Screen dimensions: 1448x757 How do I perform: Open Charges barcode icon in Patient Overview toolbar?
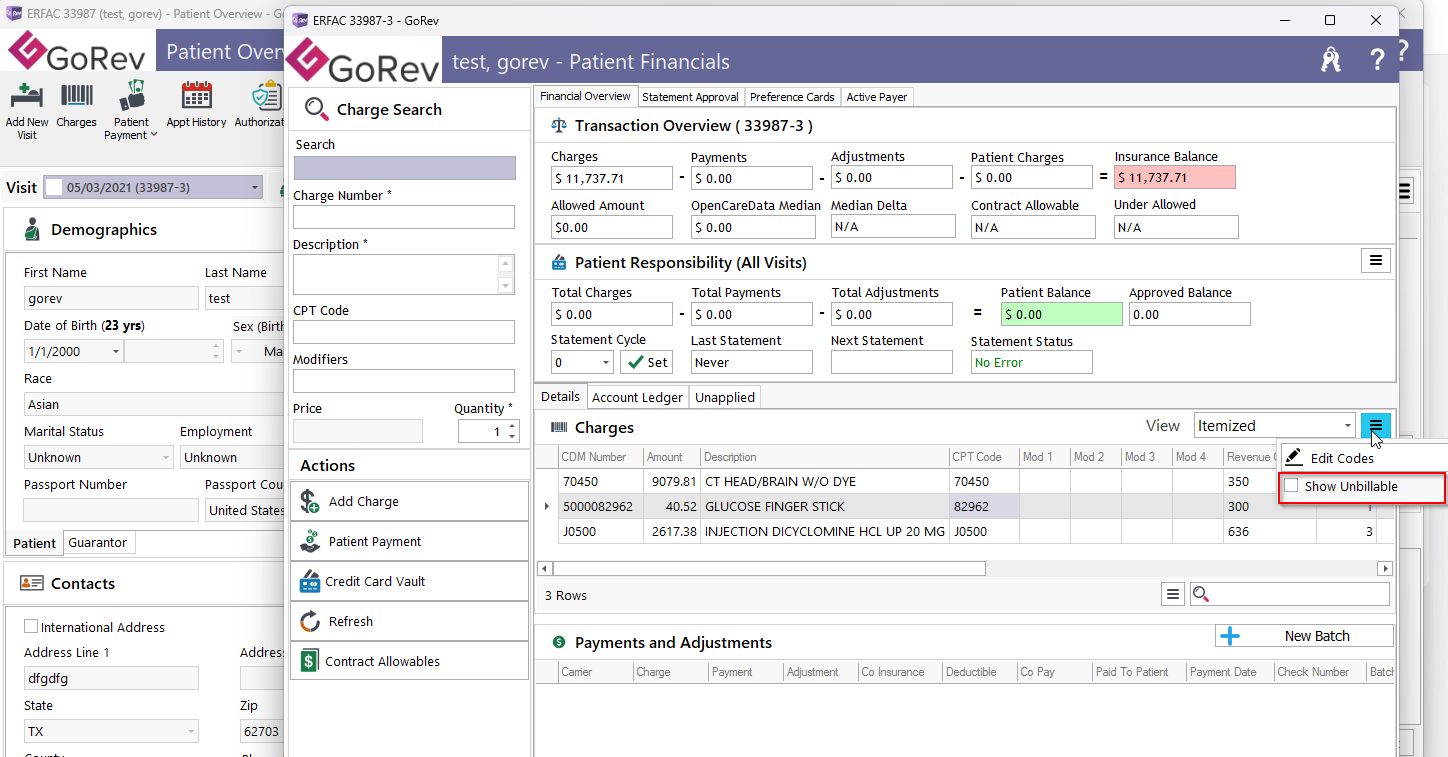coord(77,97)
